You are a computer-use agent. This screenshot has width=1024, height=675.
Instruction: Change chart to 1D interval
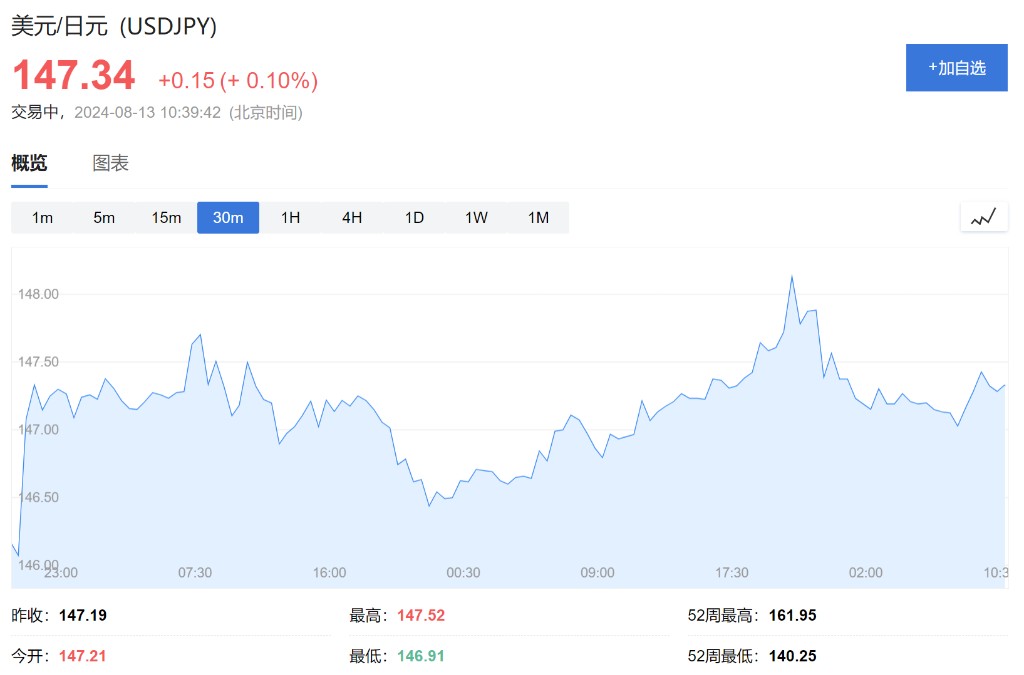414,218
